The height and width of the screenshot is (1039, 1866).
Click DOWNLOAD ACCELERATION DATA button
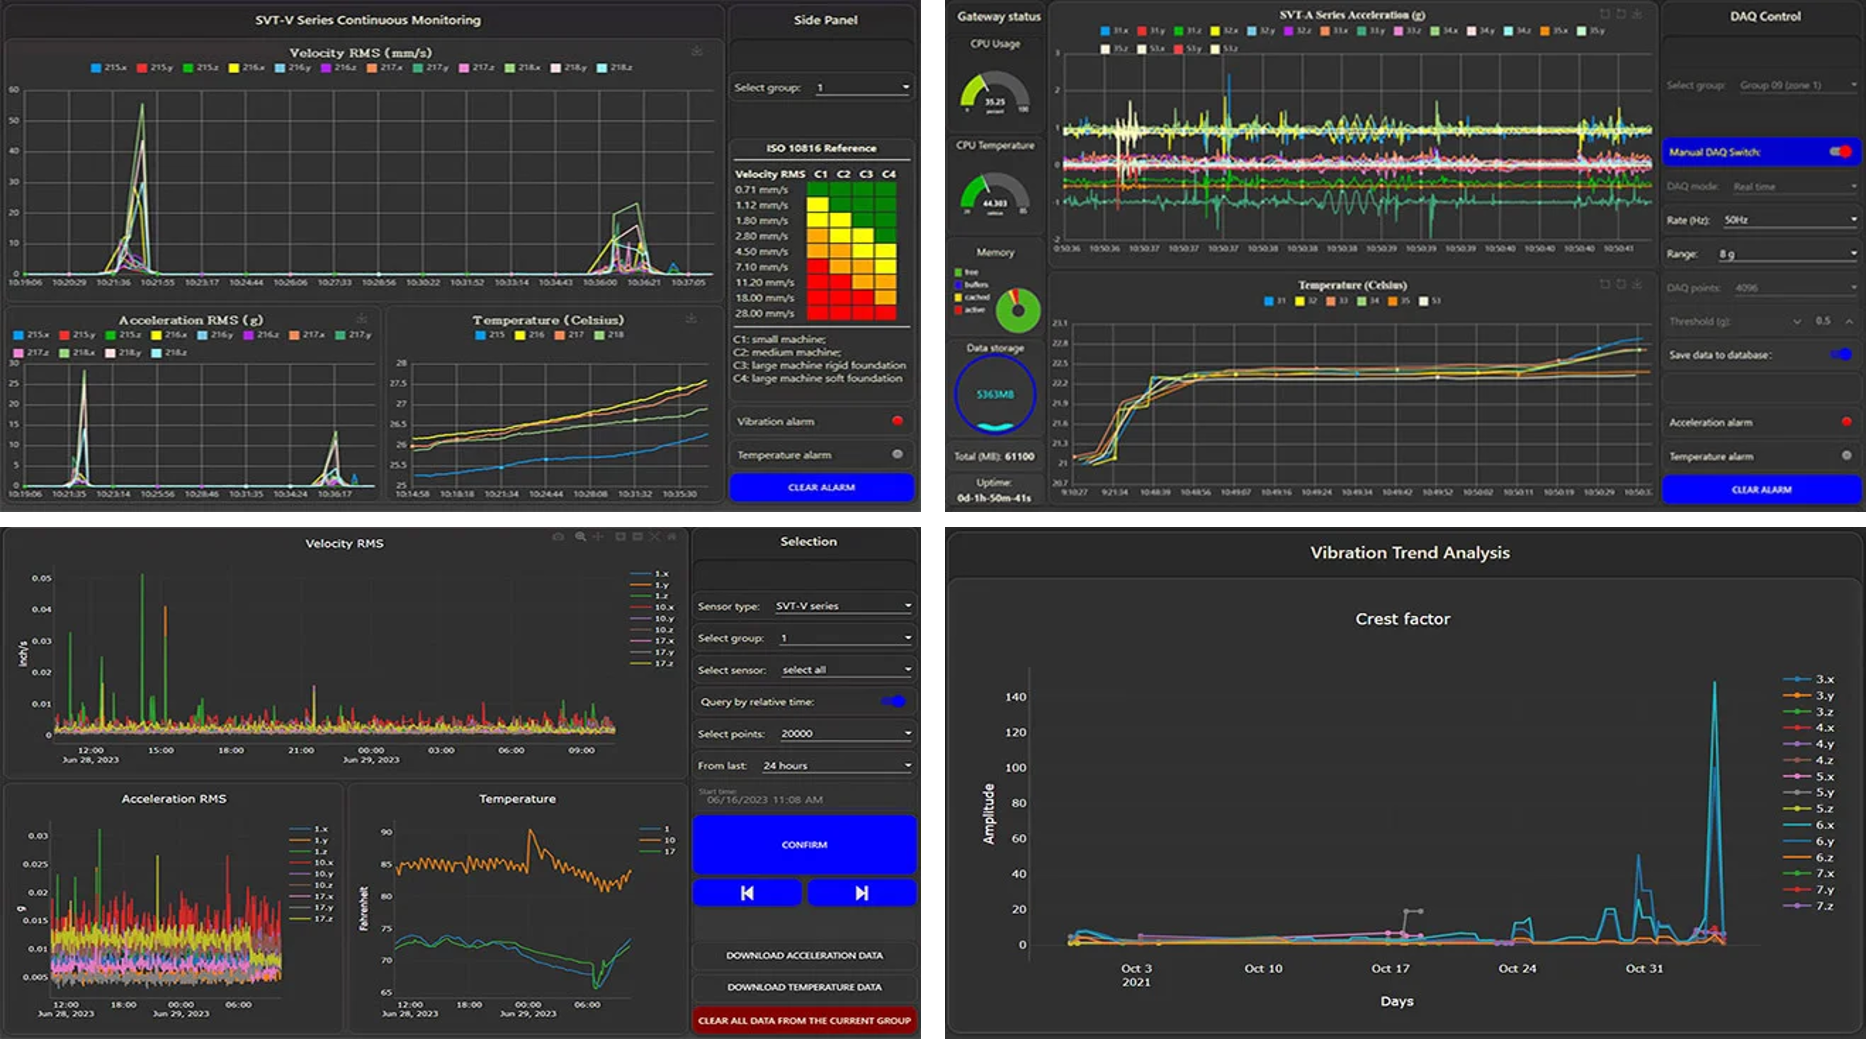tap(804, 955)
